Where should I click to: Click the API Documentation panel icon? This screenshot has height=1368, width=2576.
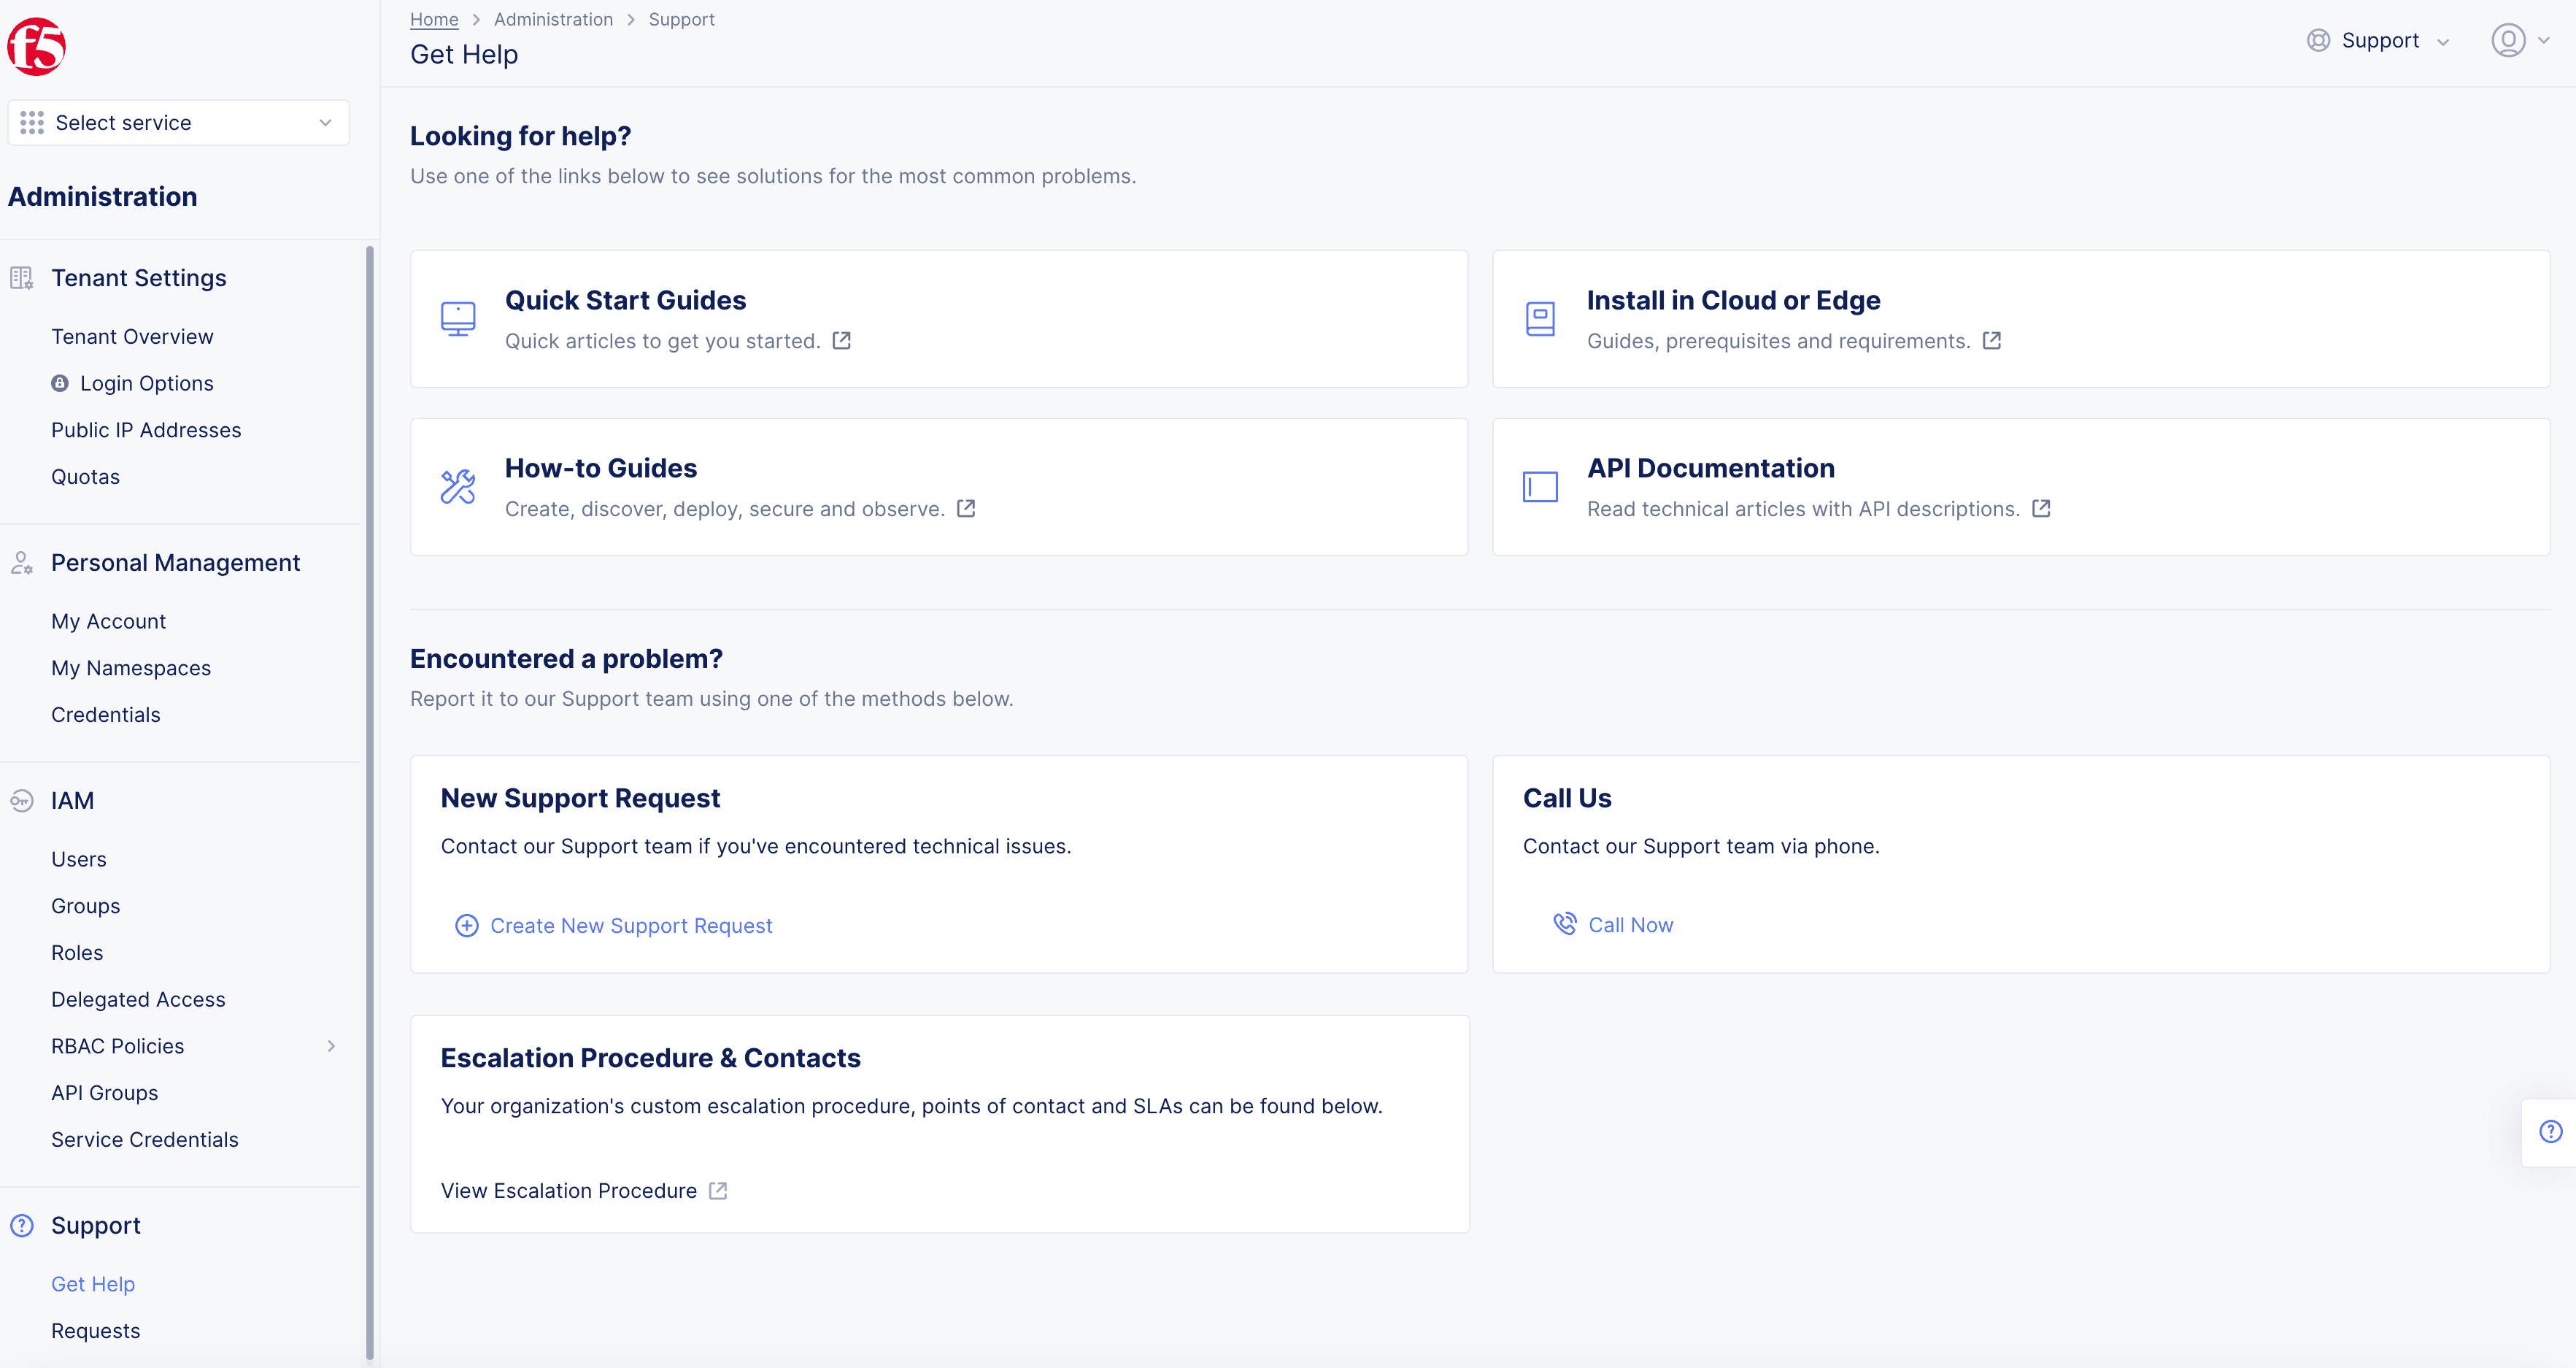tap(1540, 487)
